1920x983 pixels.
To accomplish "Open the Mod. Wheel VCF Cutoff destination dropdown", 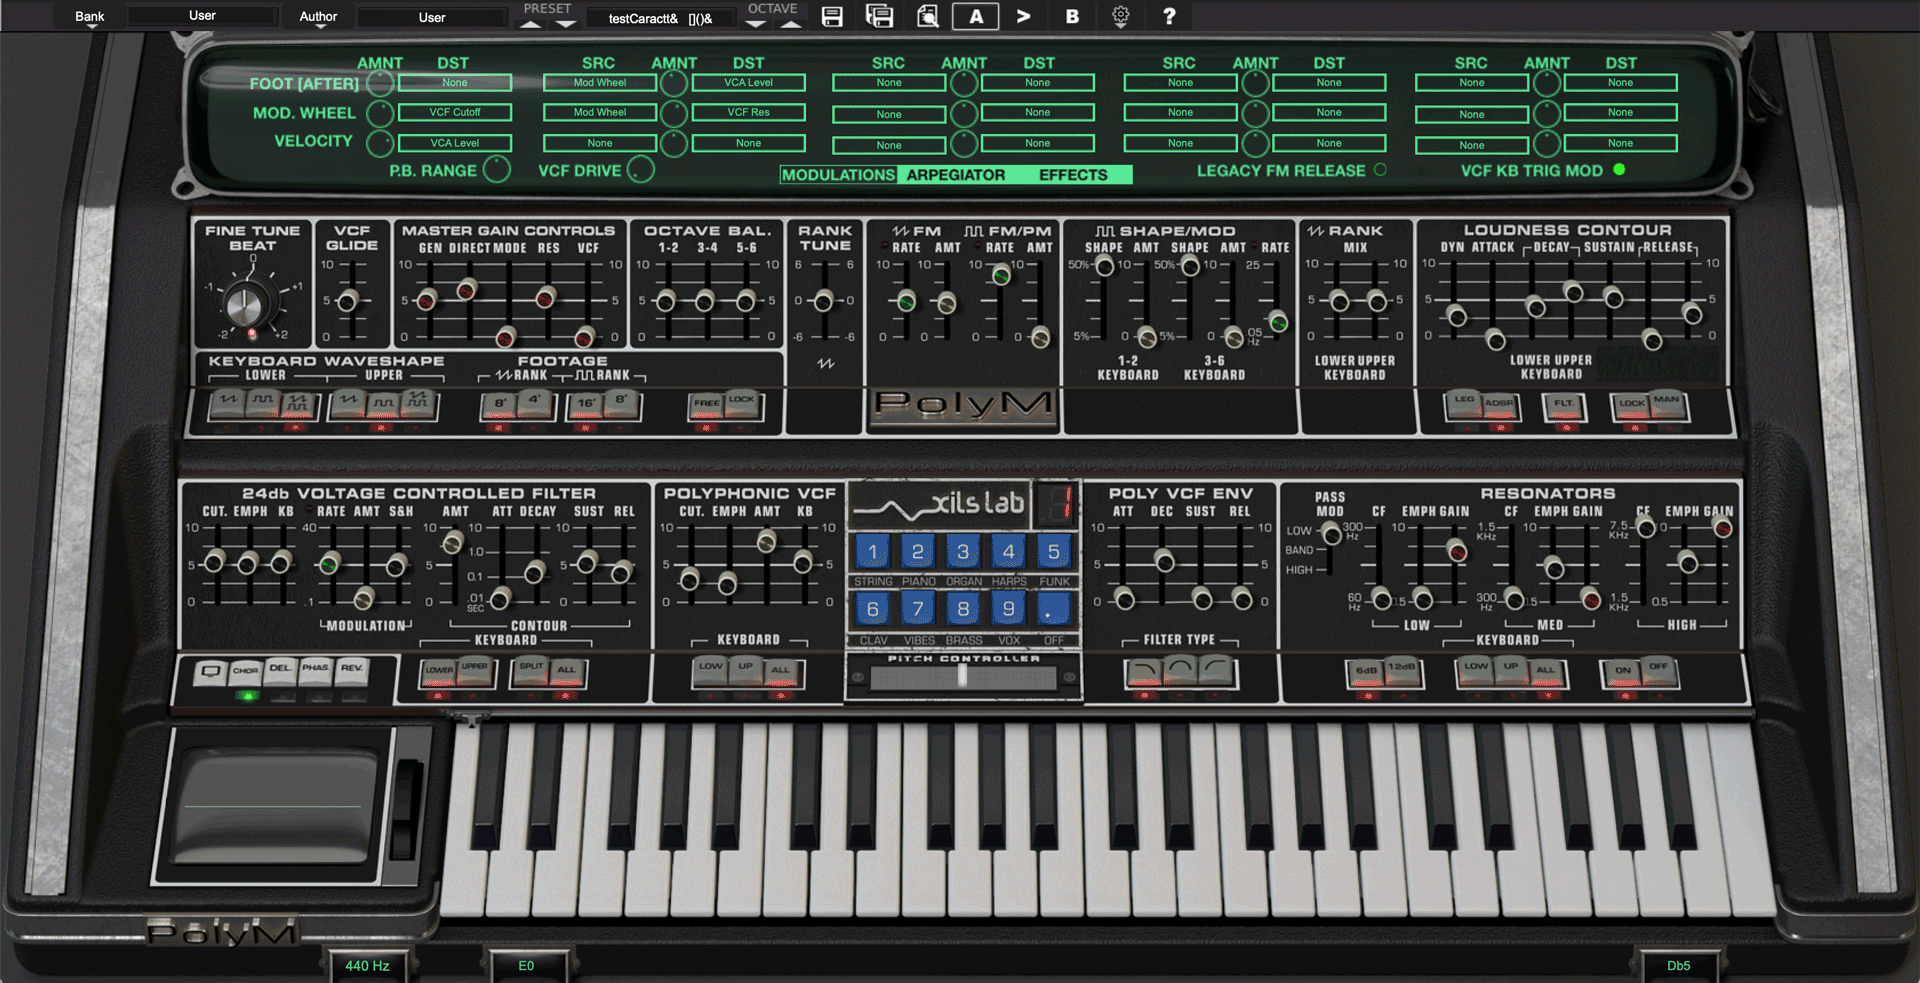I will click(x=455, y=112).
